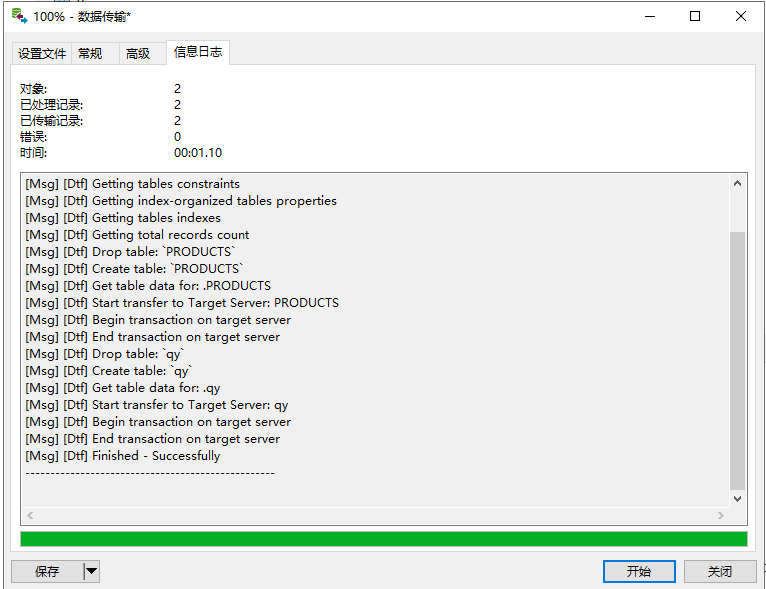Click the 时间 value 00:01.10
The width and height of the screenshot is (766, 589).
click(x=198, y=153)
